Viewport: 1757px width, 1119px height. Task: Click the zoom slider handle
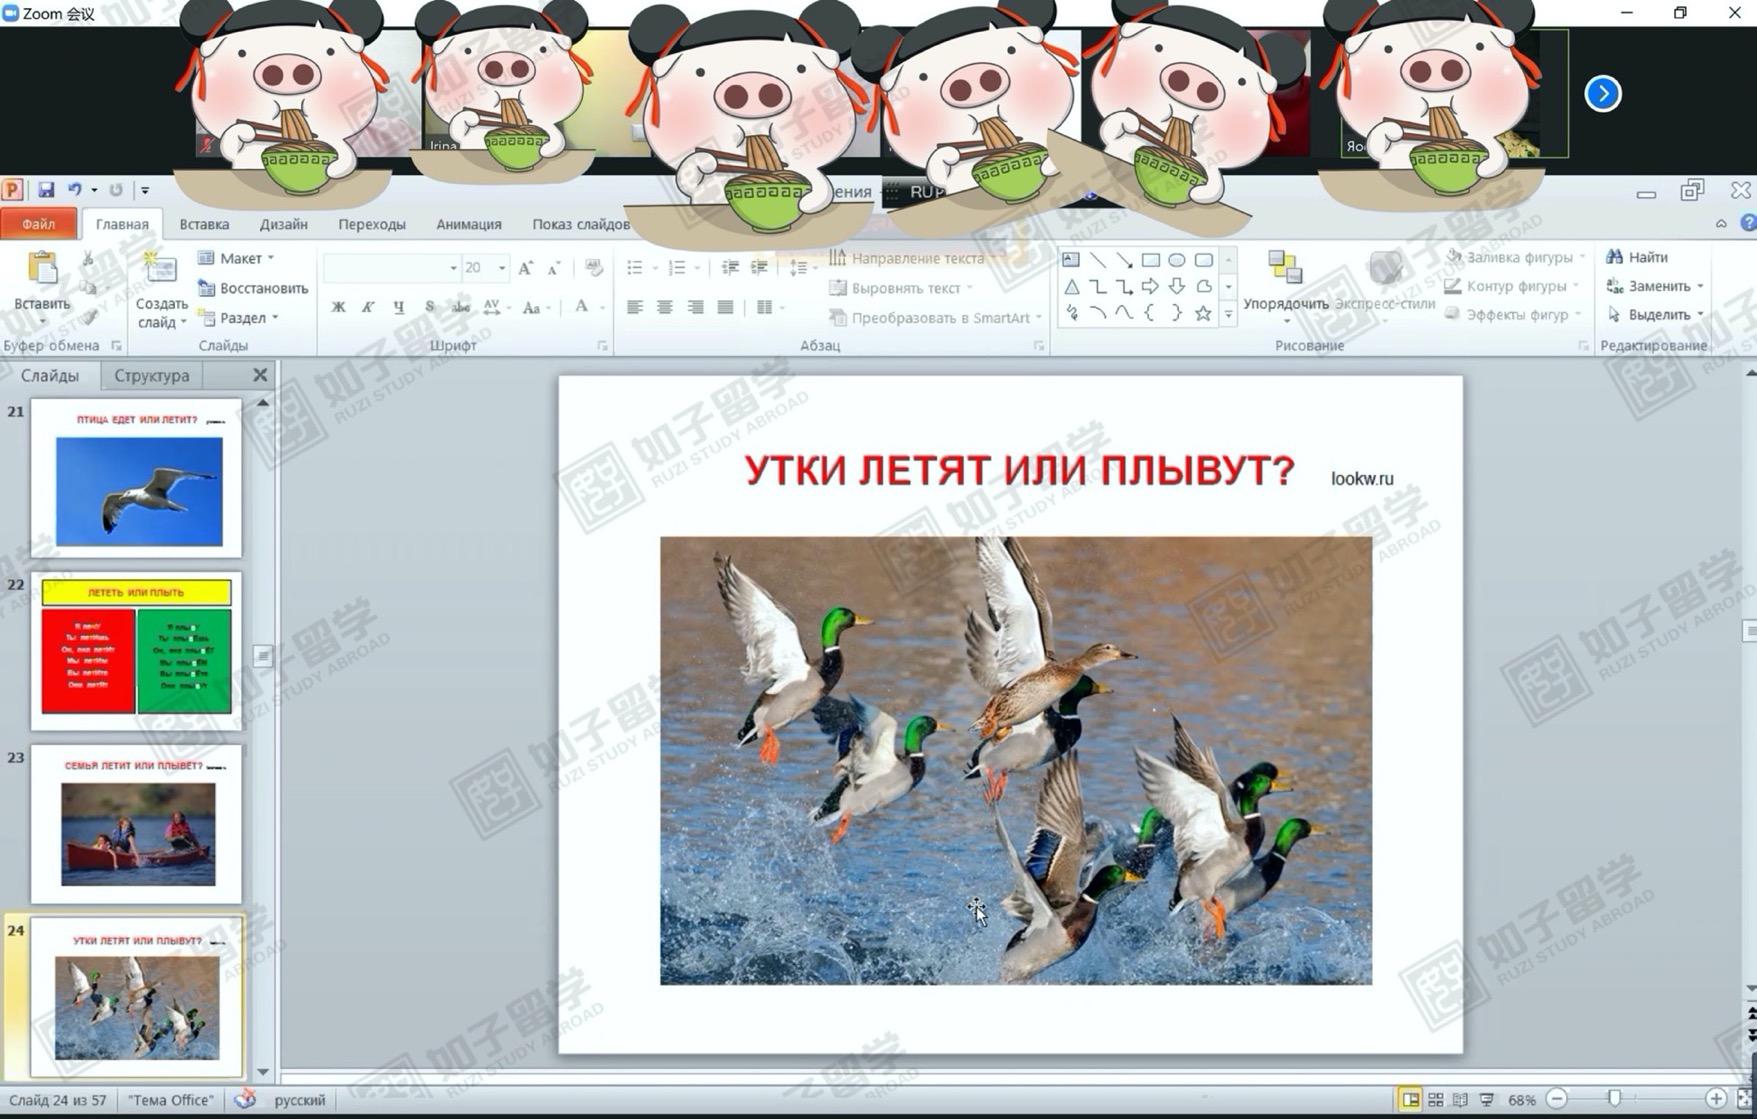1614,1099
